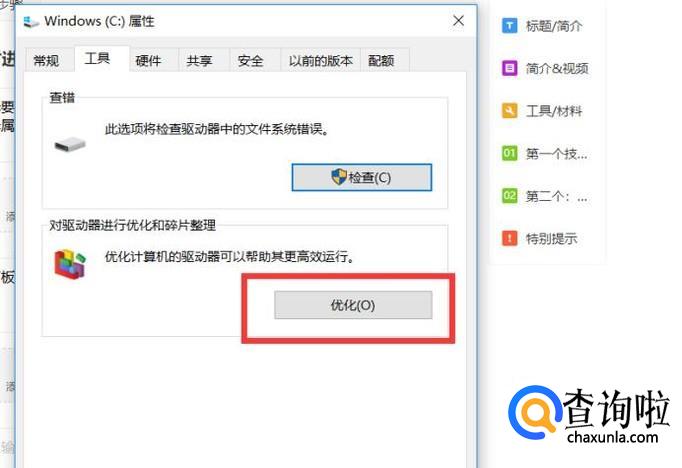Click the defragment colored blocks icon
The width and height of the screenshot is (682, 468).
click(x=70, y=264)
